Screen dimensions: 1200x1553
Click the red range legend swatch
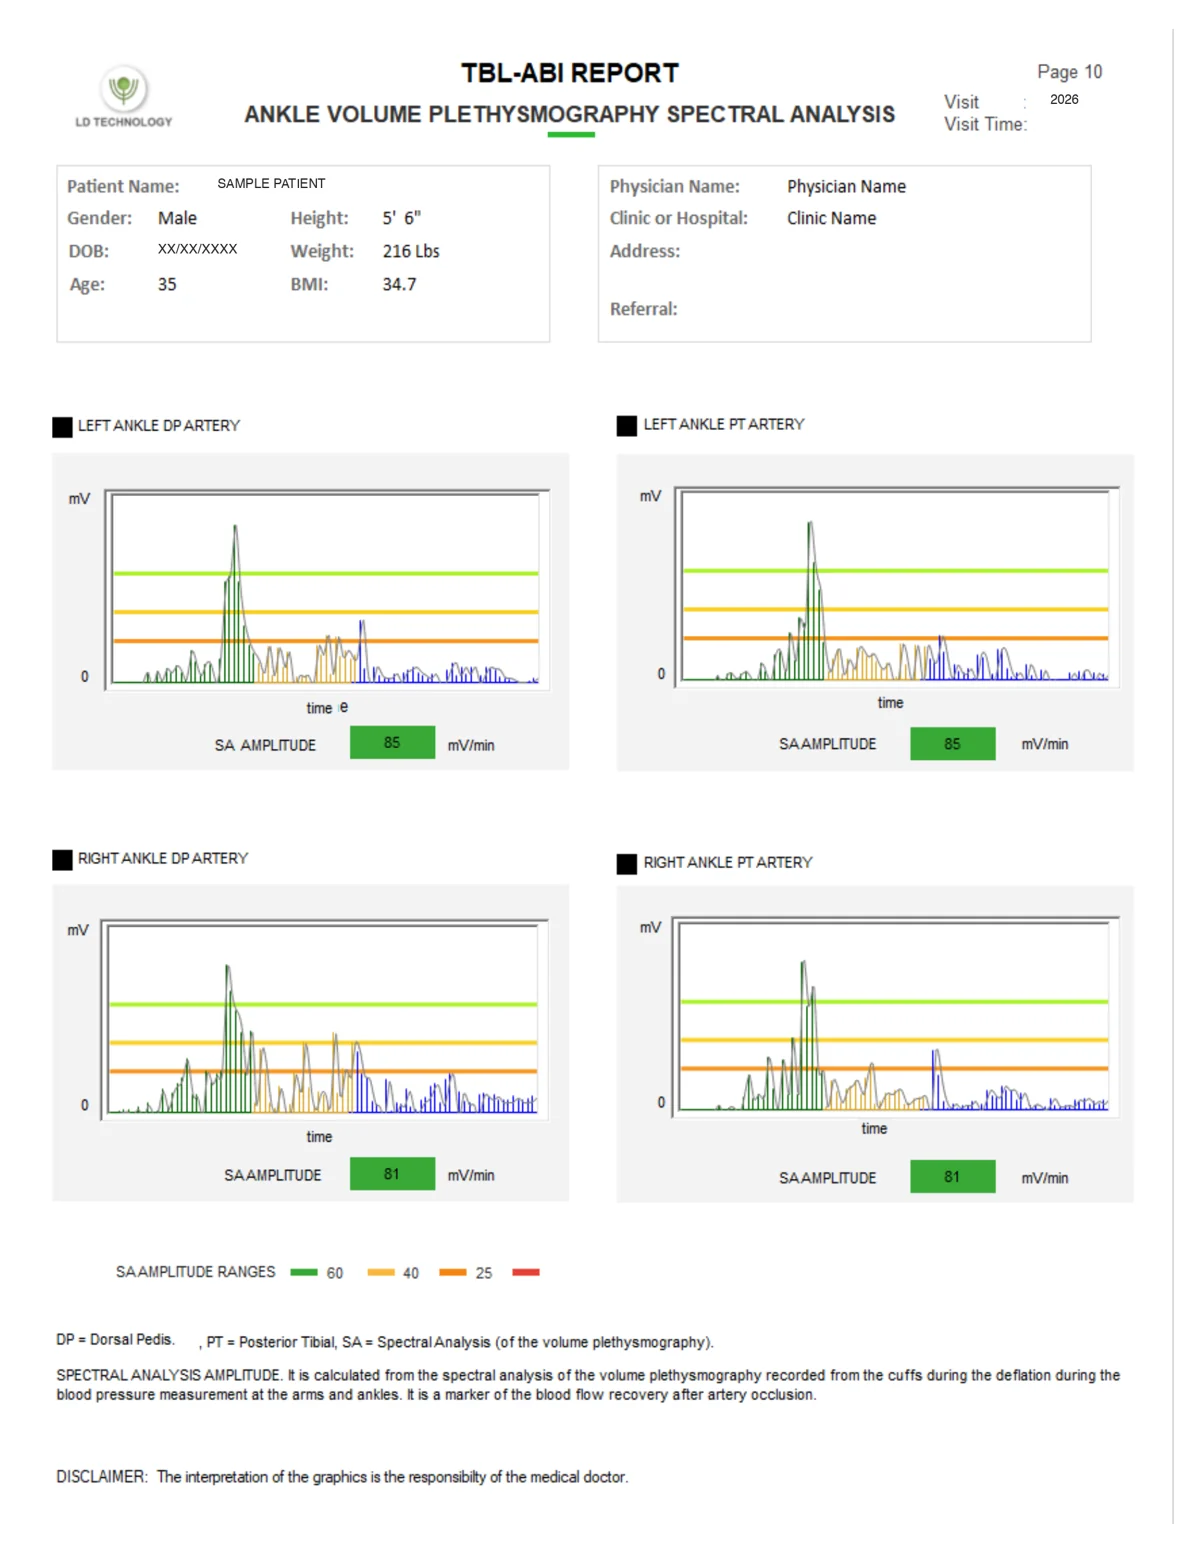point(526,1272)
